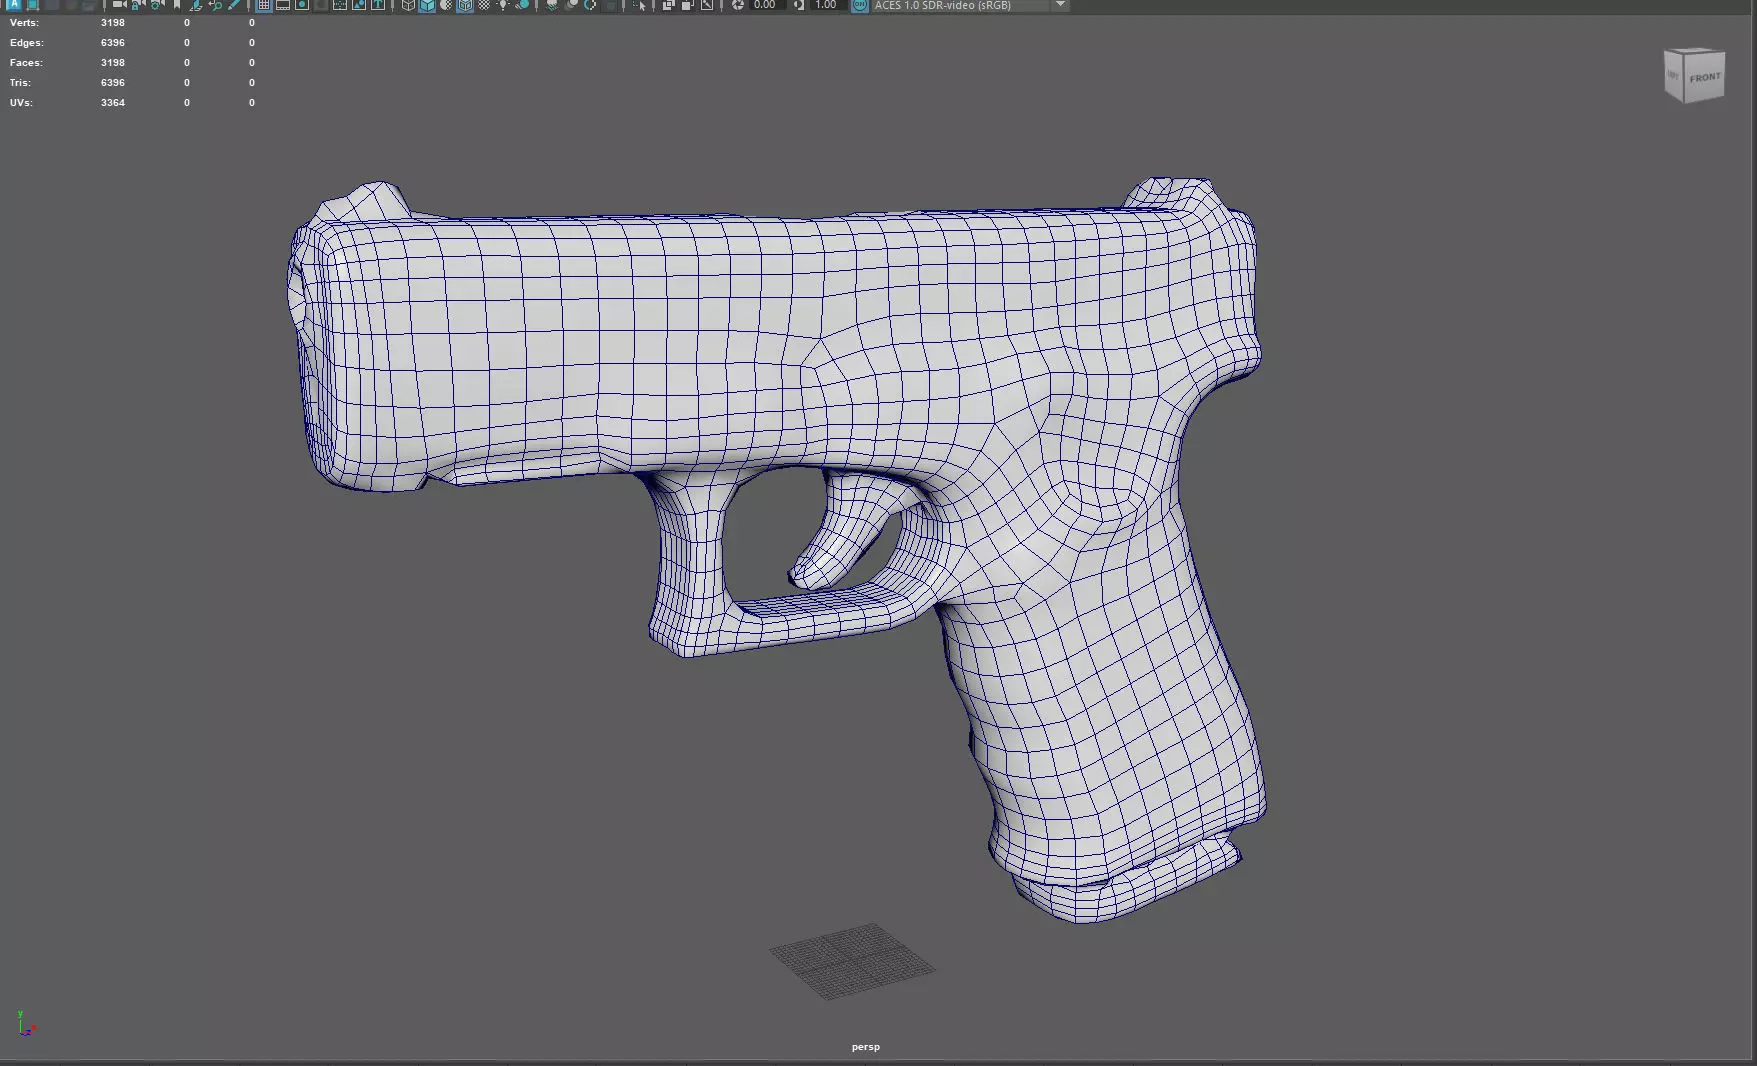
Task: Click the Verts count 3198
Action: (x=113, y=23)
